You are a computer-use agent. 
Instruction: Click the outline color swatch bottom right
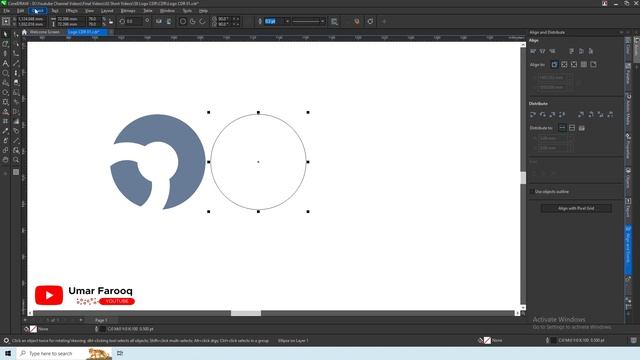(553, 340)
